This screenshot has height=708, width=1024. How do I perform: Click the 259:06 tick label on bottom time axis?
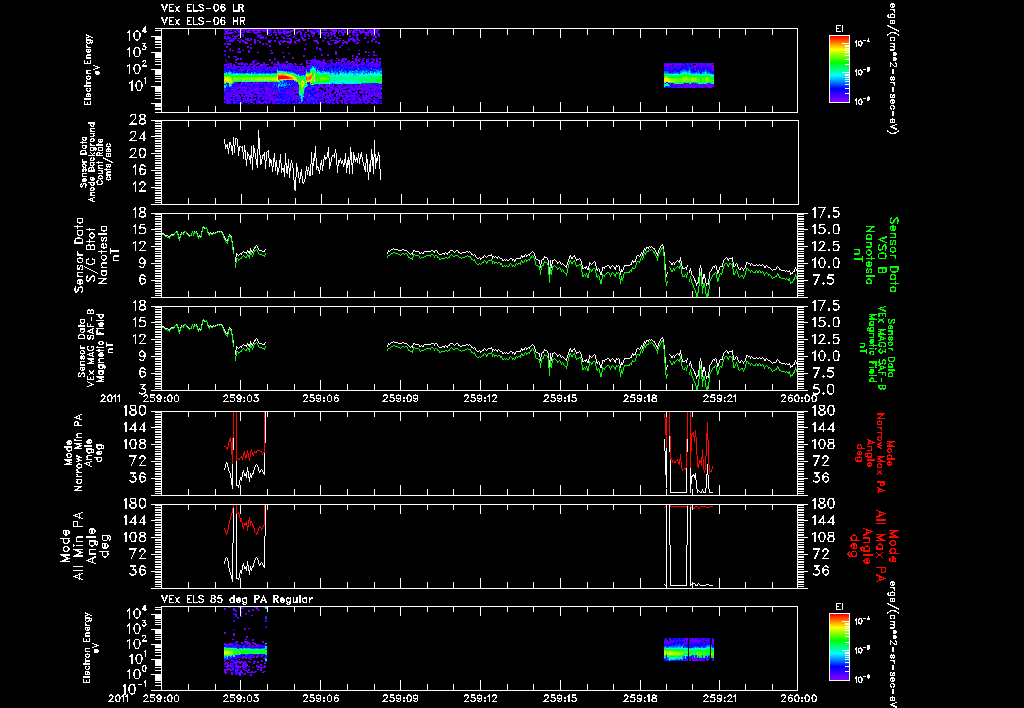320,698
